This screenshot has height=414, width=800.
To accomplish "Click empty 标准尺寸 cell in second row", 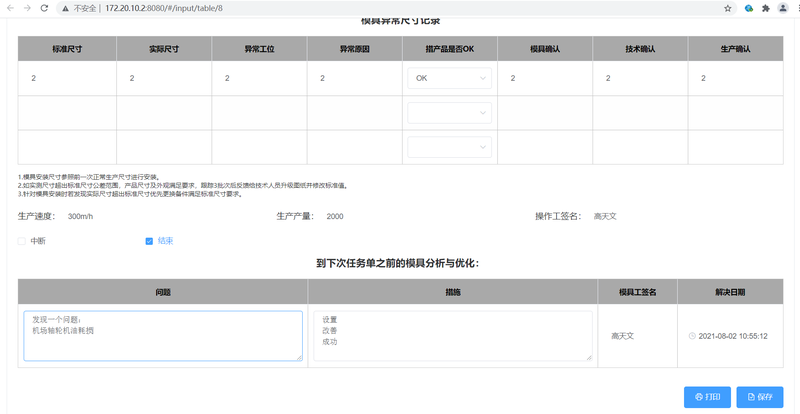I will (67, 113).
